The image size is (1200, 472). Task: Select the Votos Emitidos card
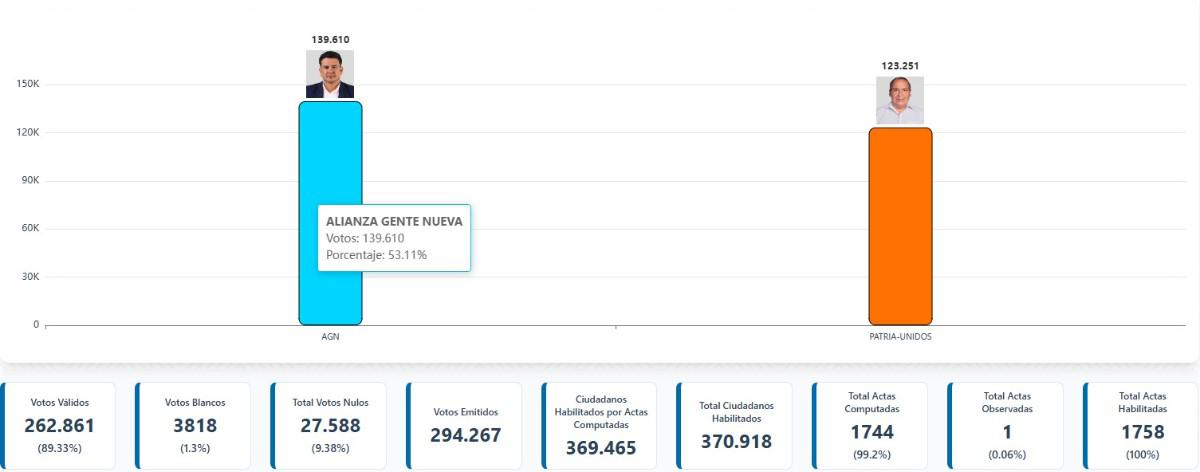click(x=465, y=426)
